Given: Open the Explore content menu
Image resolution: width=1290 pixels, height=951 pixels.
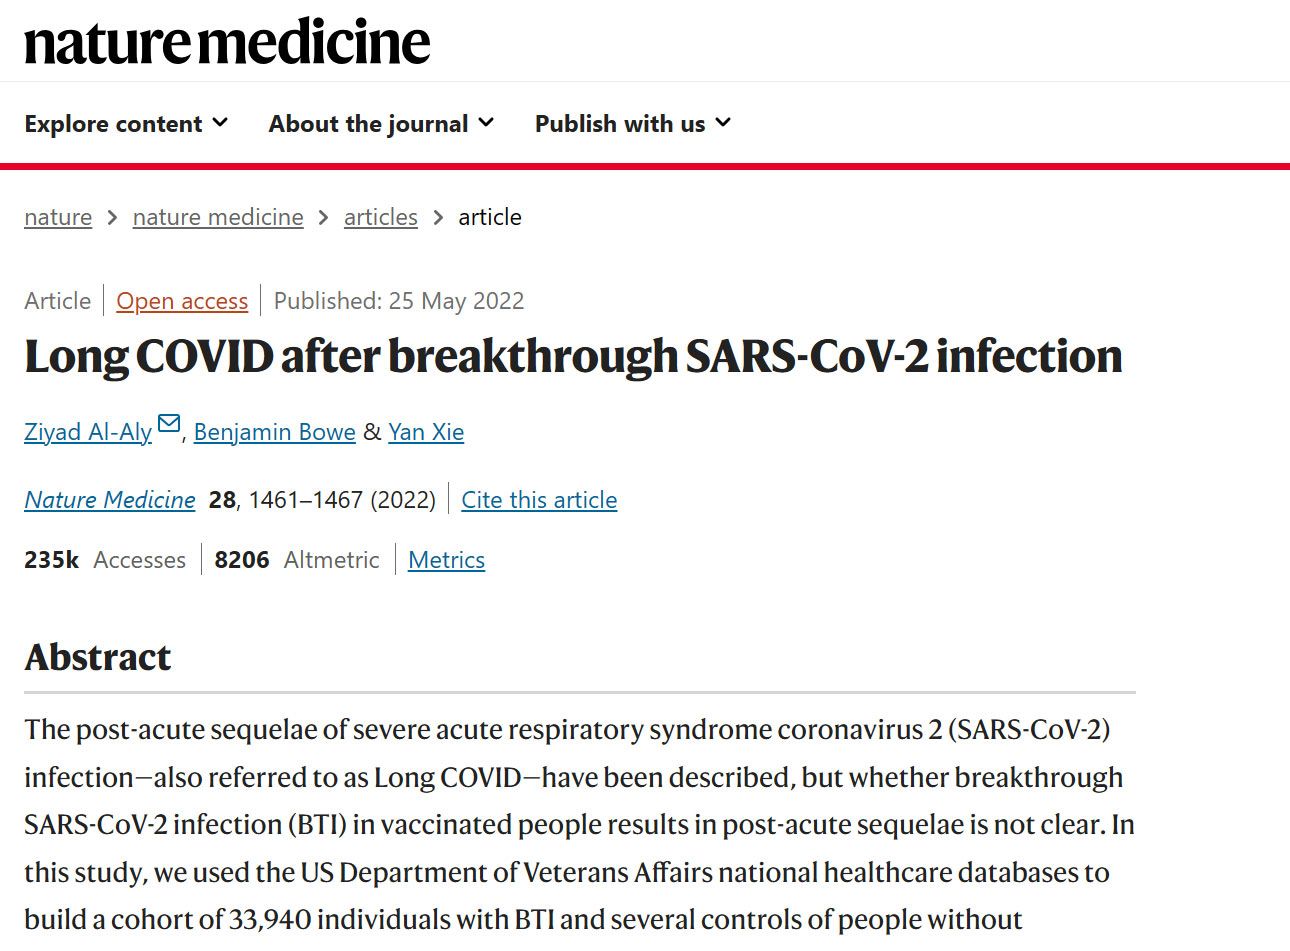Looking at the screenshot, I should coord(126,124).
